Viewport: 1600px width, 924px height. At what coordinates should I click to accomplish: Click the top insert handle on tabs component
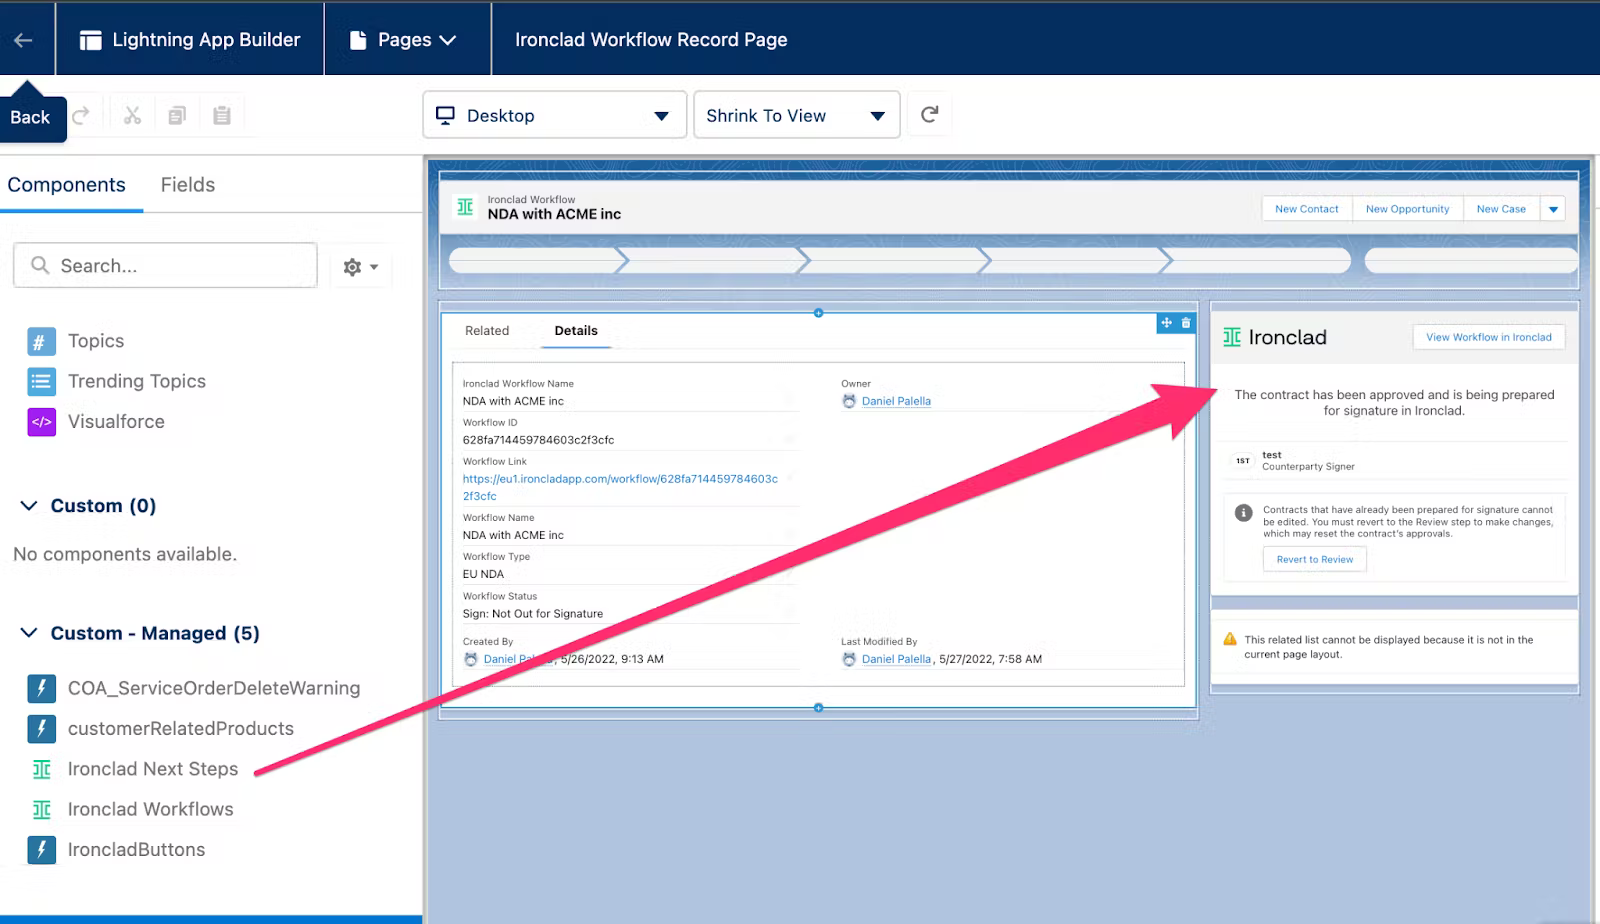click(818, 313)
